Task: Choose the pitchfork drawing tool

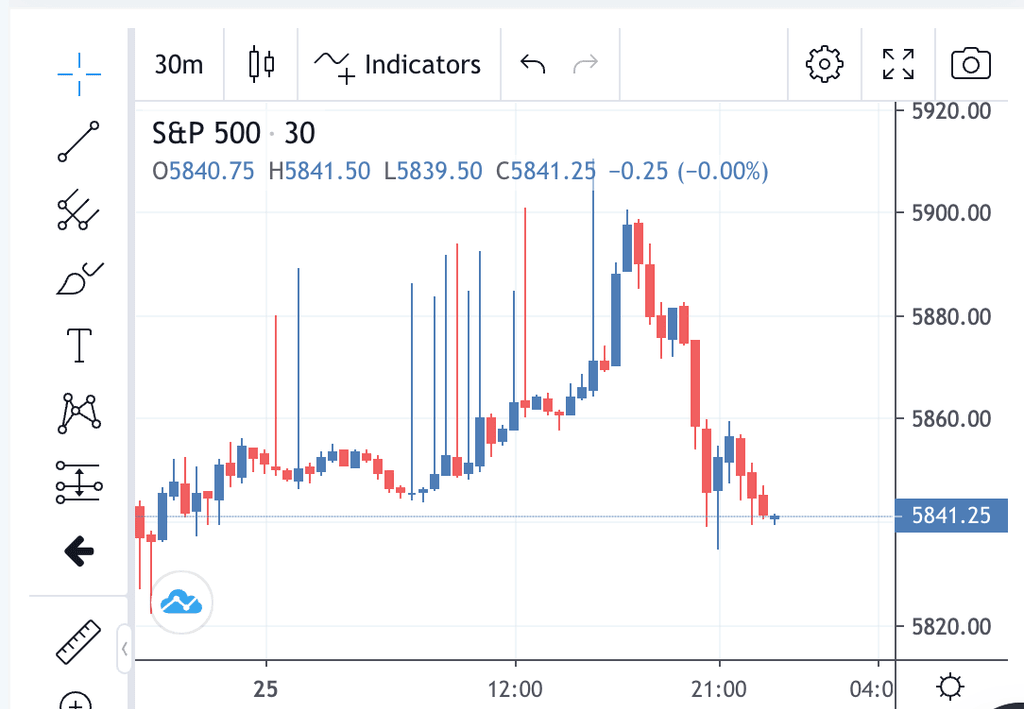Action: click(78, 210)
